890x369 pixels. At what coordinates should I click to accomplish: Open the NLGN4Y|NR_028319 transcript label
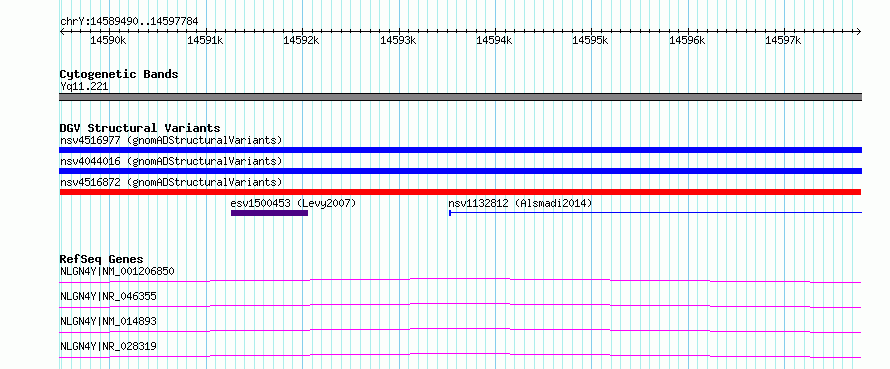pos(108,346)
